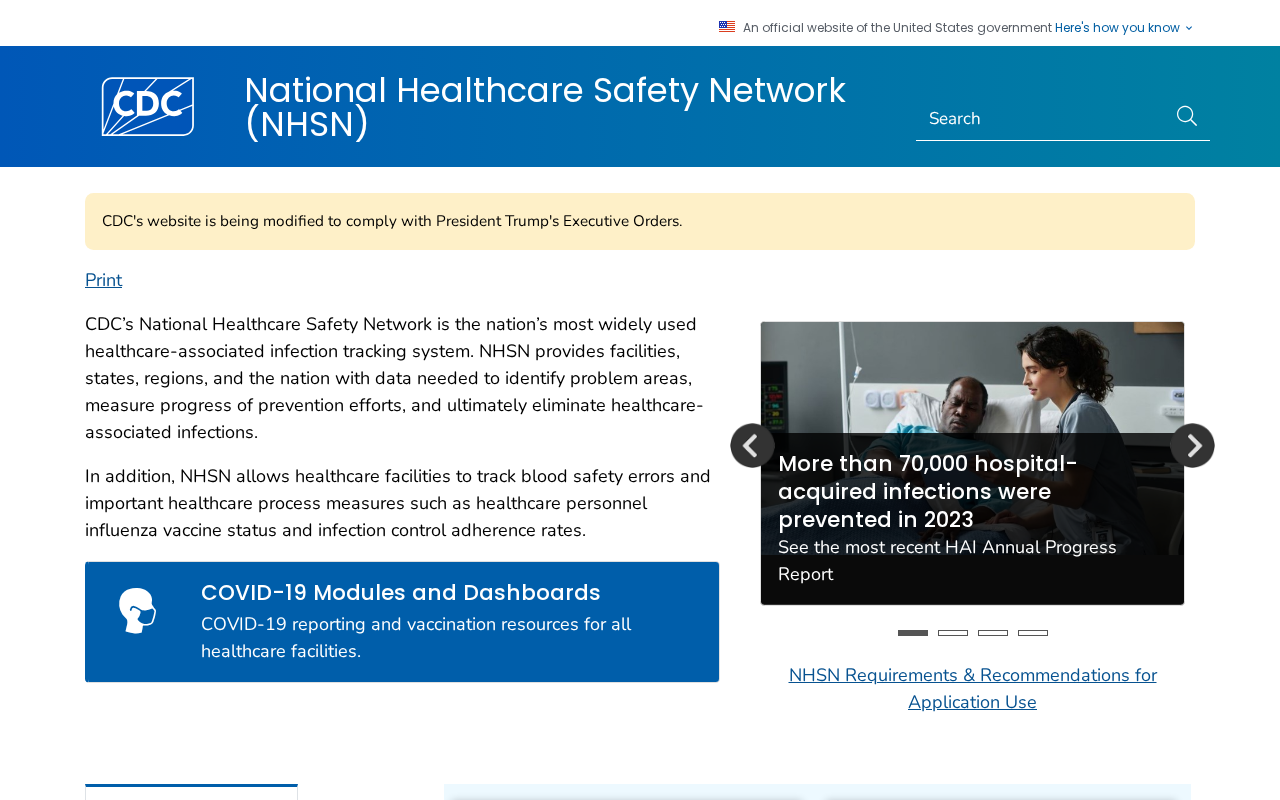This screenshot has height=800, width=1280.
Task: Expand "Here's how you know" dropdown
Action: (1124, 28)
